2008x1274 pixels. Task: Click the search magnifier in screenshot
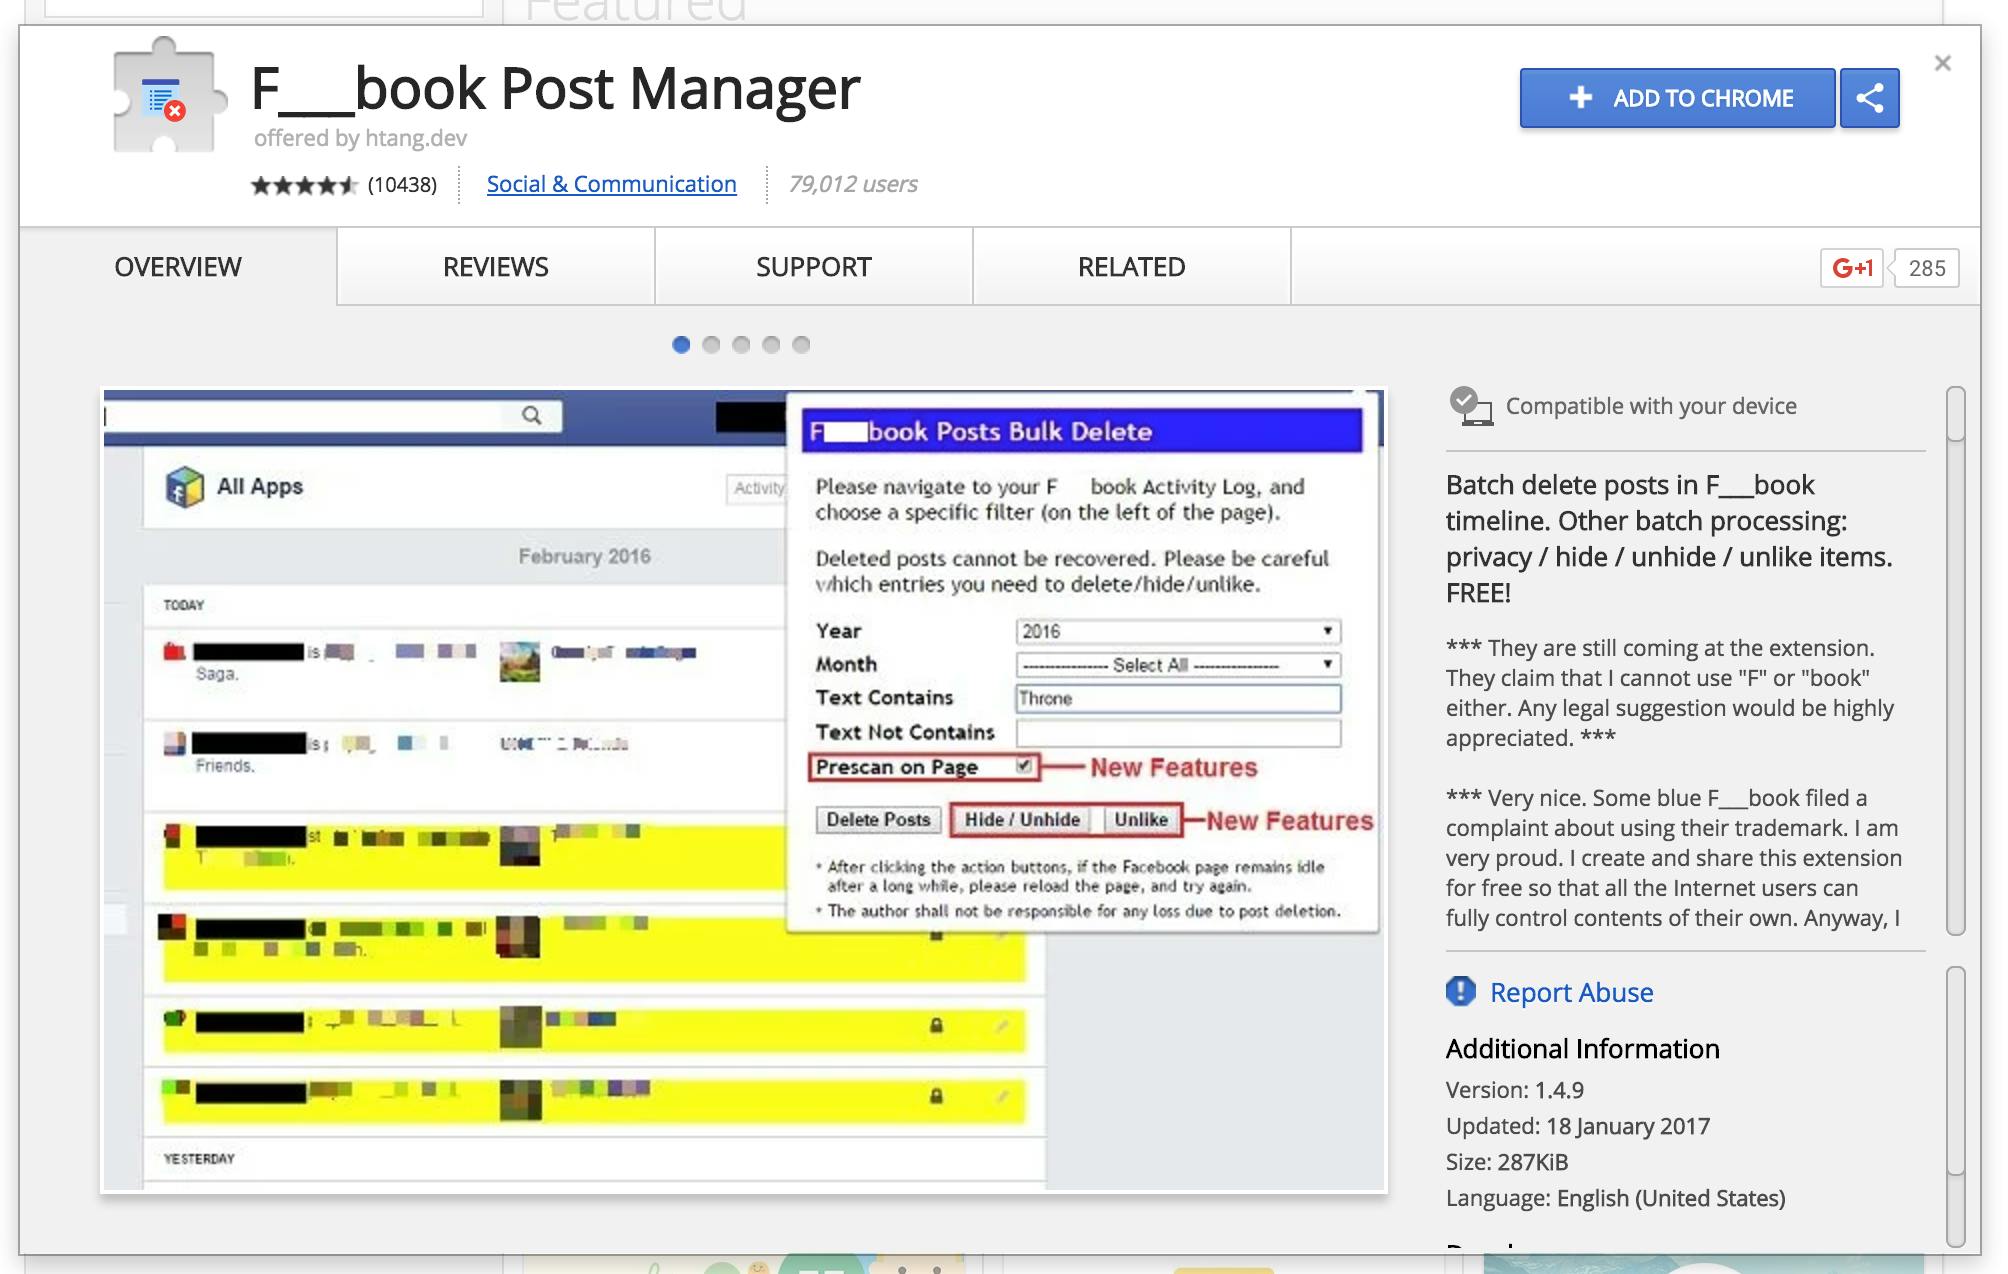(531, 415)
